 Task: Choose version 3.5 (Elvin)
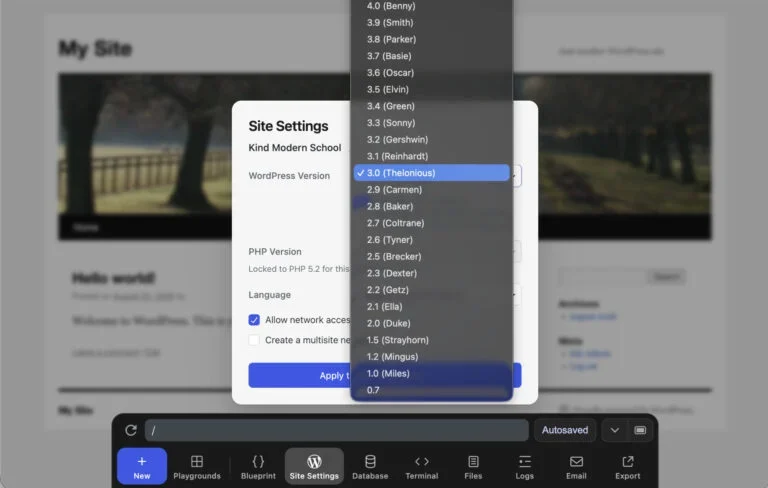(x=432, y=89)
